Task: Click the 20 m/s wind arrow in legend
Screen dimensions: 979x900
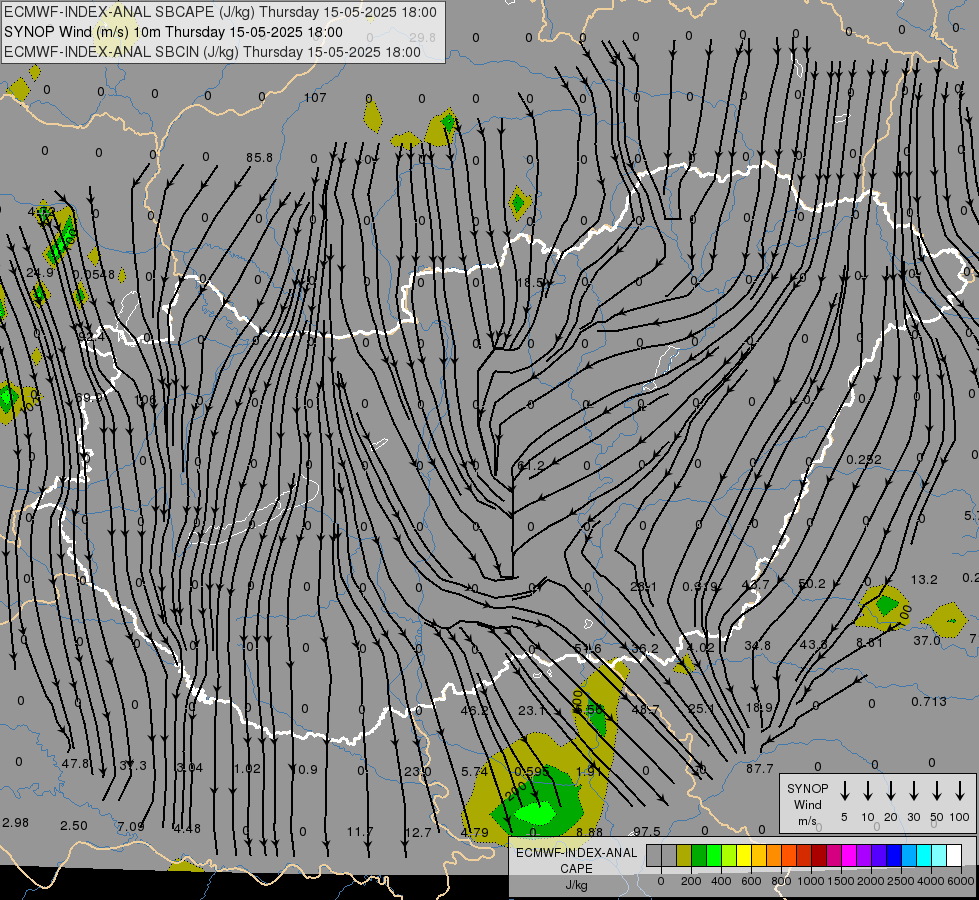Action: (x=891, y=791)
